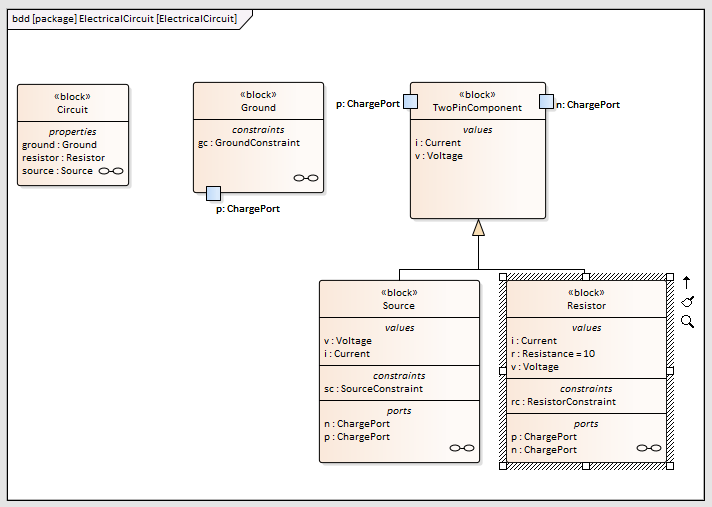Viewport: 712px width, 507px height.
Task: Select port n square on TwoPinComponent block
Action: (x=546, y=102)
